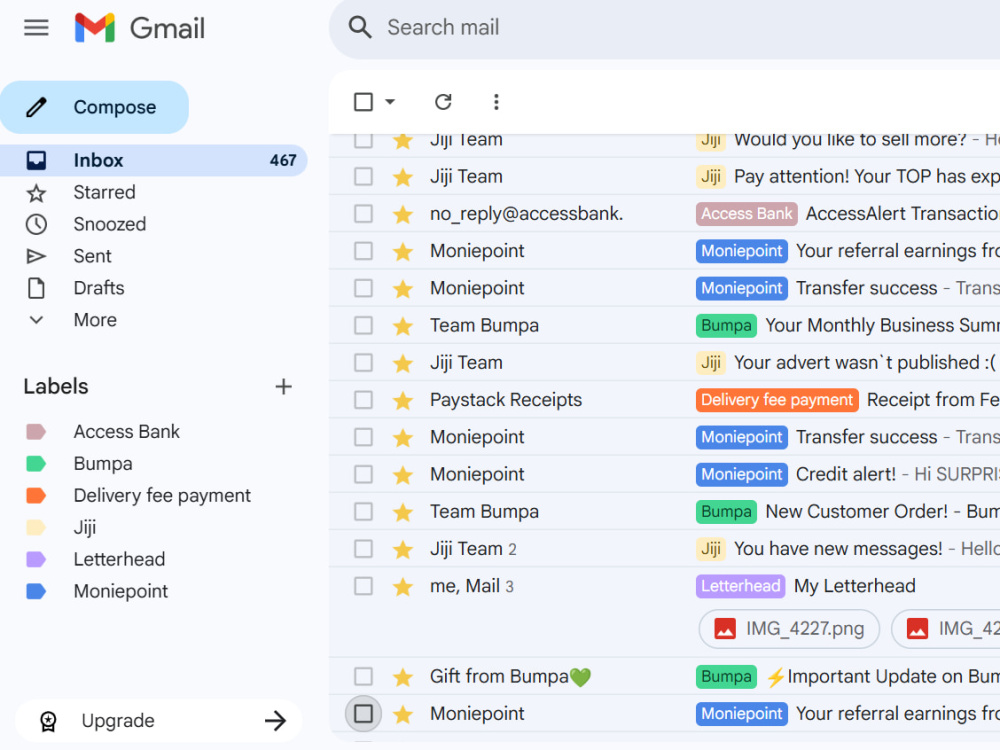1000x750 pixels.
Task: Click the Upgrade badge icon
Action: [48, 721]
